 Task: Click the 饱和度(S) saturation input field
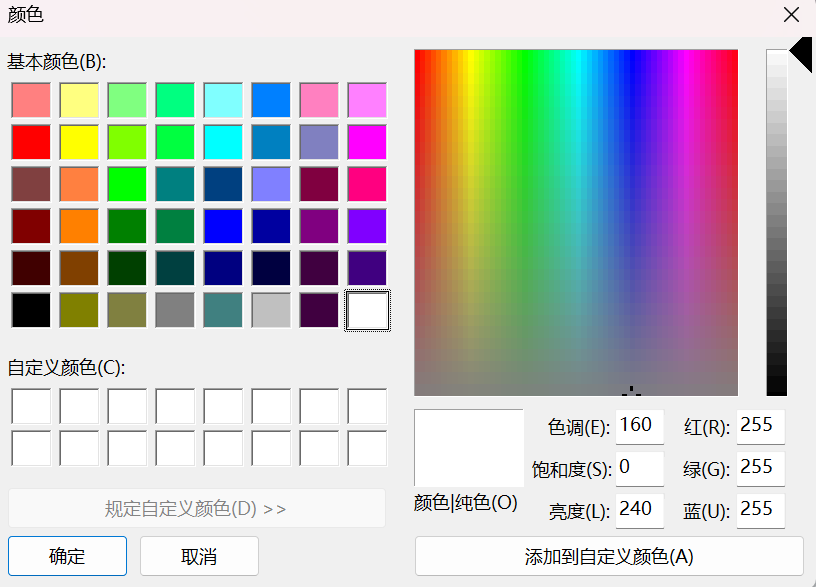[639, 468]
